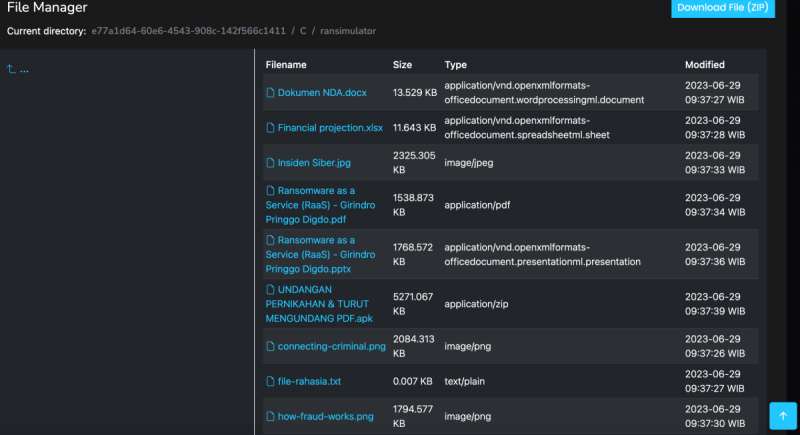The height and width of the screenshot is (435, 800).
Task: Select the ransimulator breadcrumb segment
Action: (348, 31)
